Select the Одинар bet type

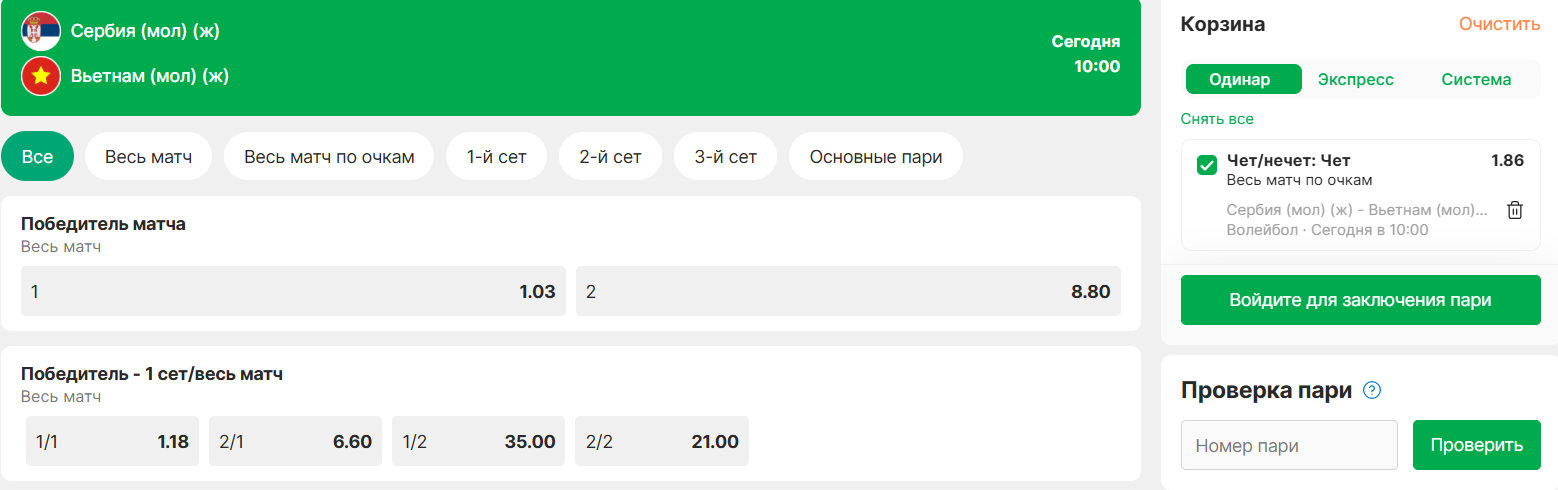pos(1243,80)
